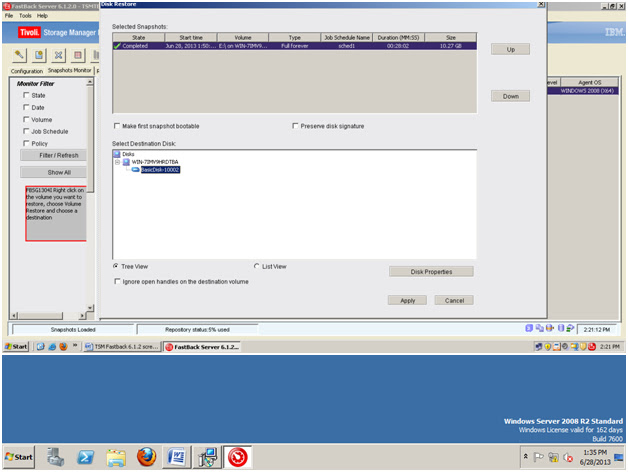The height and width of the screenshot is (472, 628).
Task: Open Windows Explorer folder on outer taskbar
Action: (116, 457)
